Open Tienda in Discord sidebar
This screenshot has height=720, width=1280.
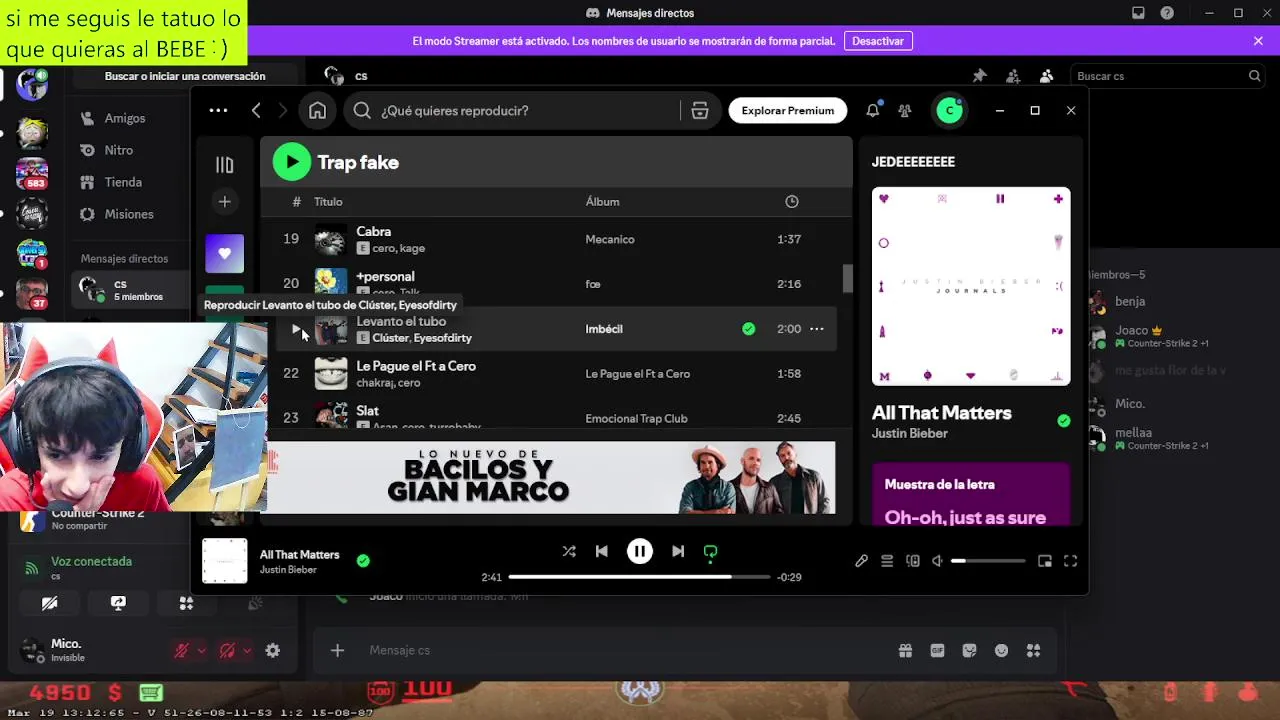click(x=123, y=182)
